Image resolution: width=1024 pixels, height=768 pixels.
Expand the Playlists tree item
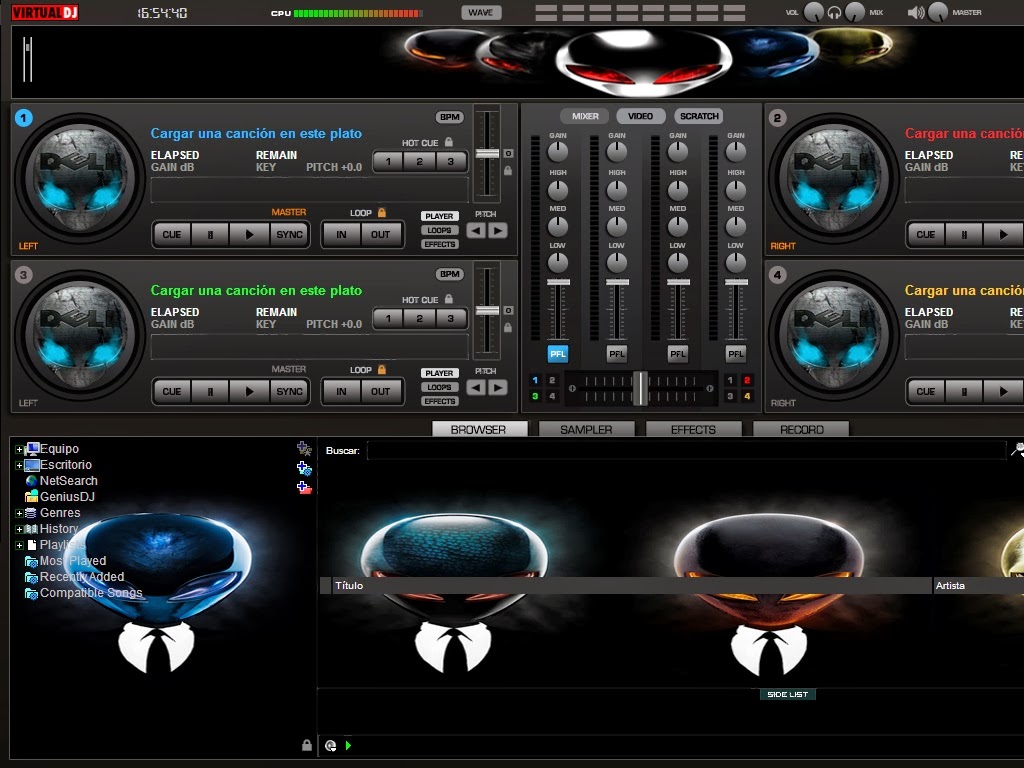19,544
